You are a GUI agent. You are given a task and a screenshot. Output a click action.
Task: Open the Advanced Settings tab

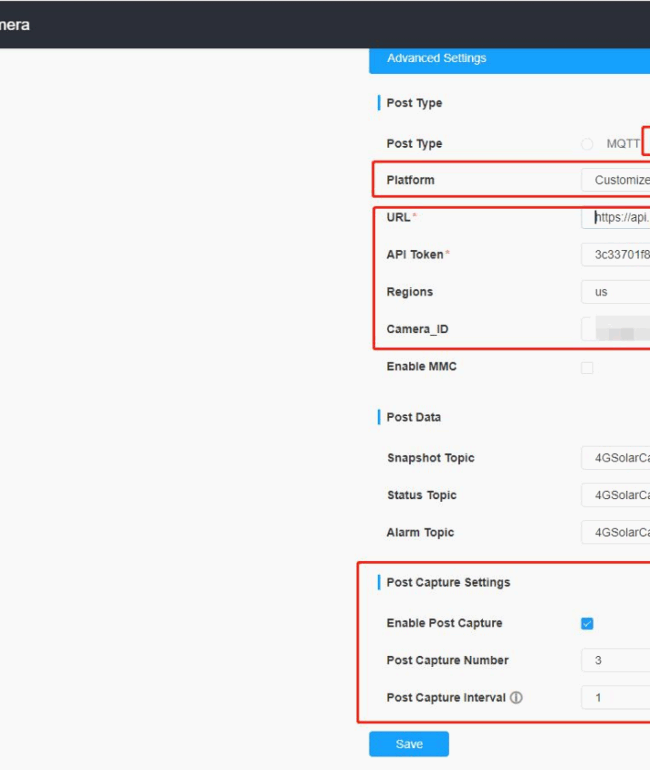tap(437, 59)
